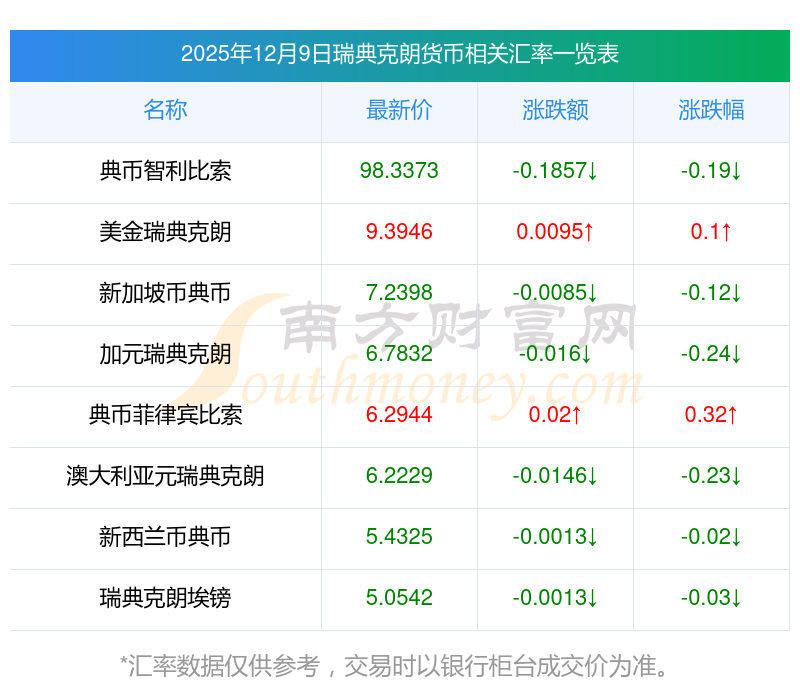Click the change amount 0.02↑

[555, 415]
